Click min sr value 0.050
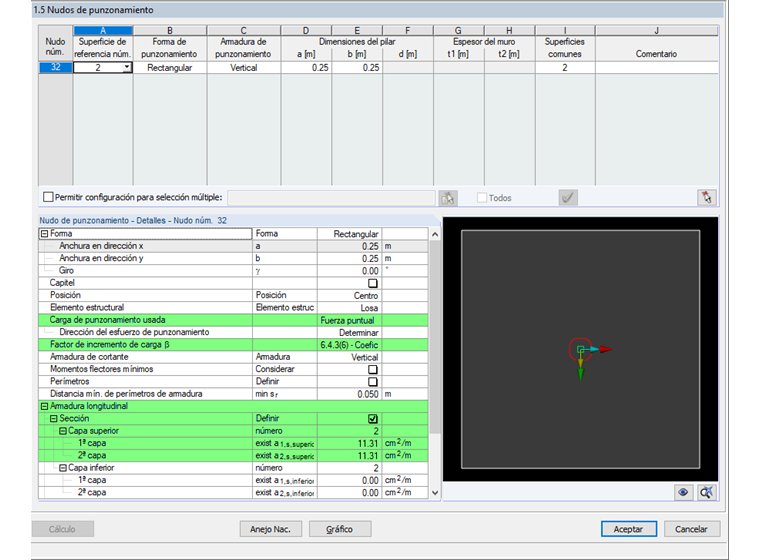Image resolution: width=760 pixels, height=560 pixels. [349, 394]
